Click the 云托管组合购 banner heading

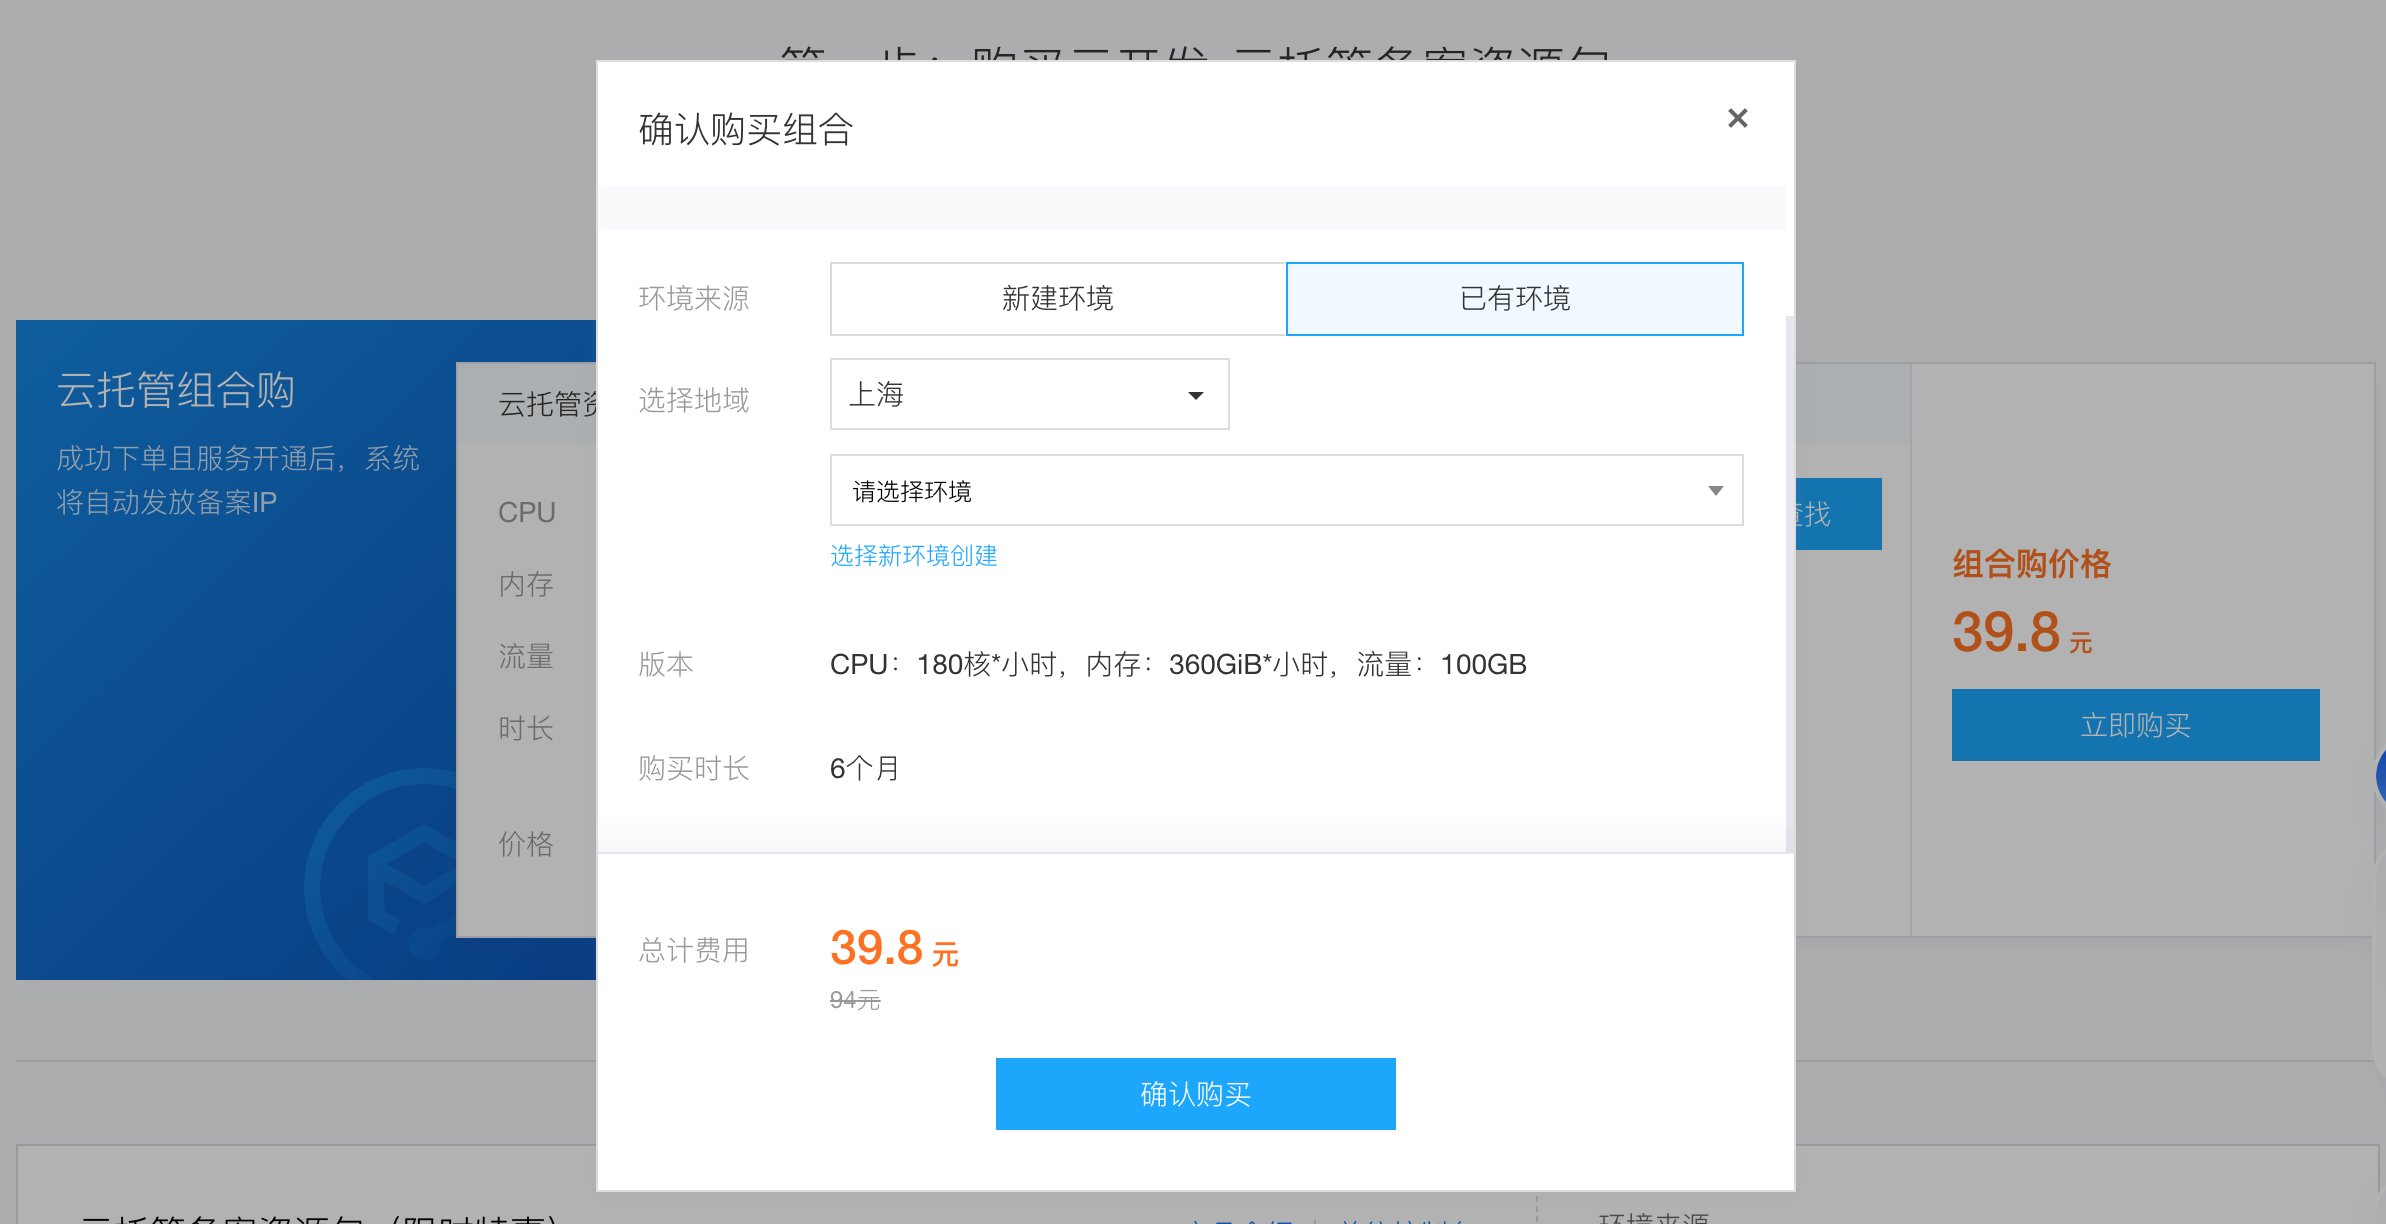coord(175,389)
